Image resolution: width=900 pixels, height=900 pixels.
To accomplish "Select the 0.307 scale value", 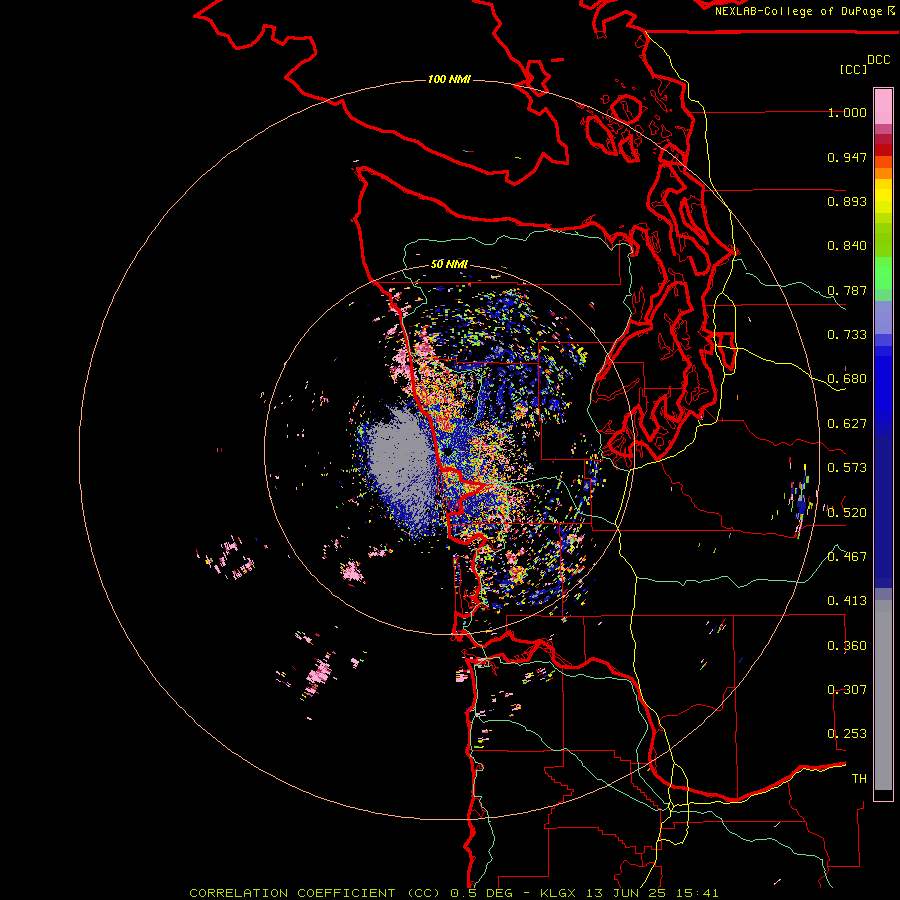I will tap(847, 690).
